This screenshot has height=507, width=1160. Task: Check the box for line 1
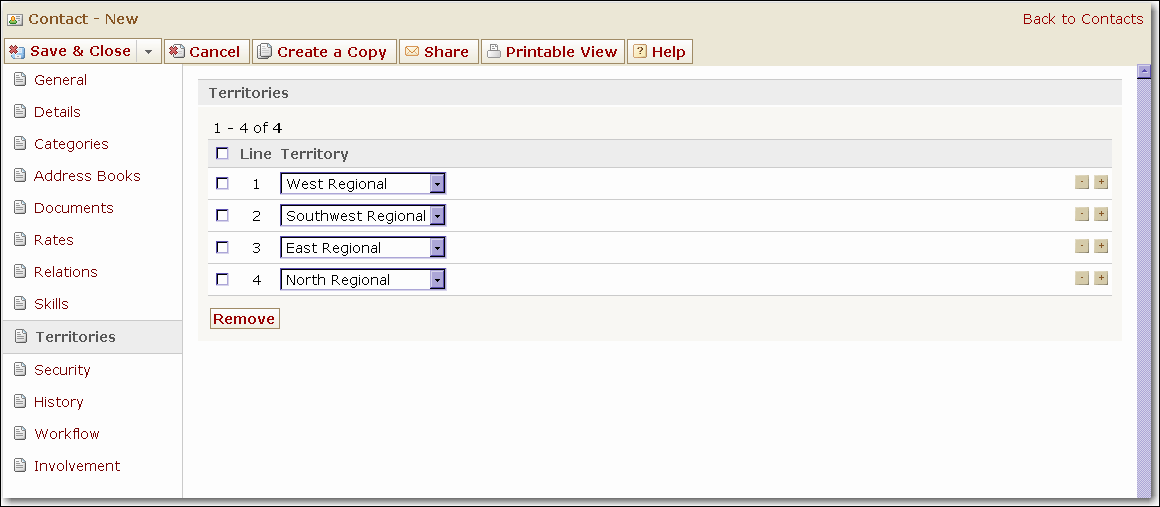coord(222,183)
